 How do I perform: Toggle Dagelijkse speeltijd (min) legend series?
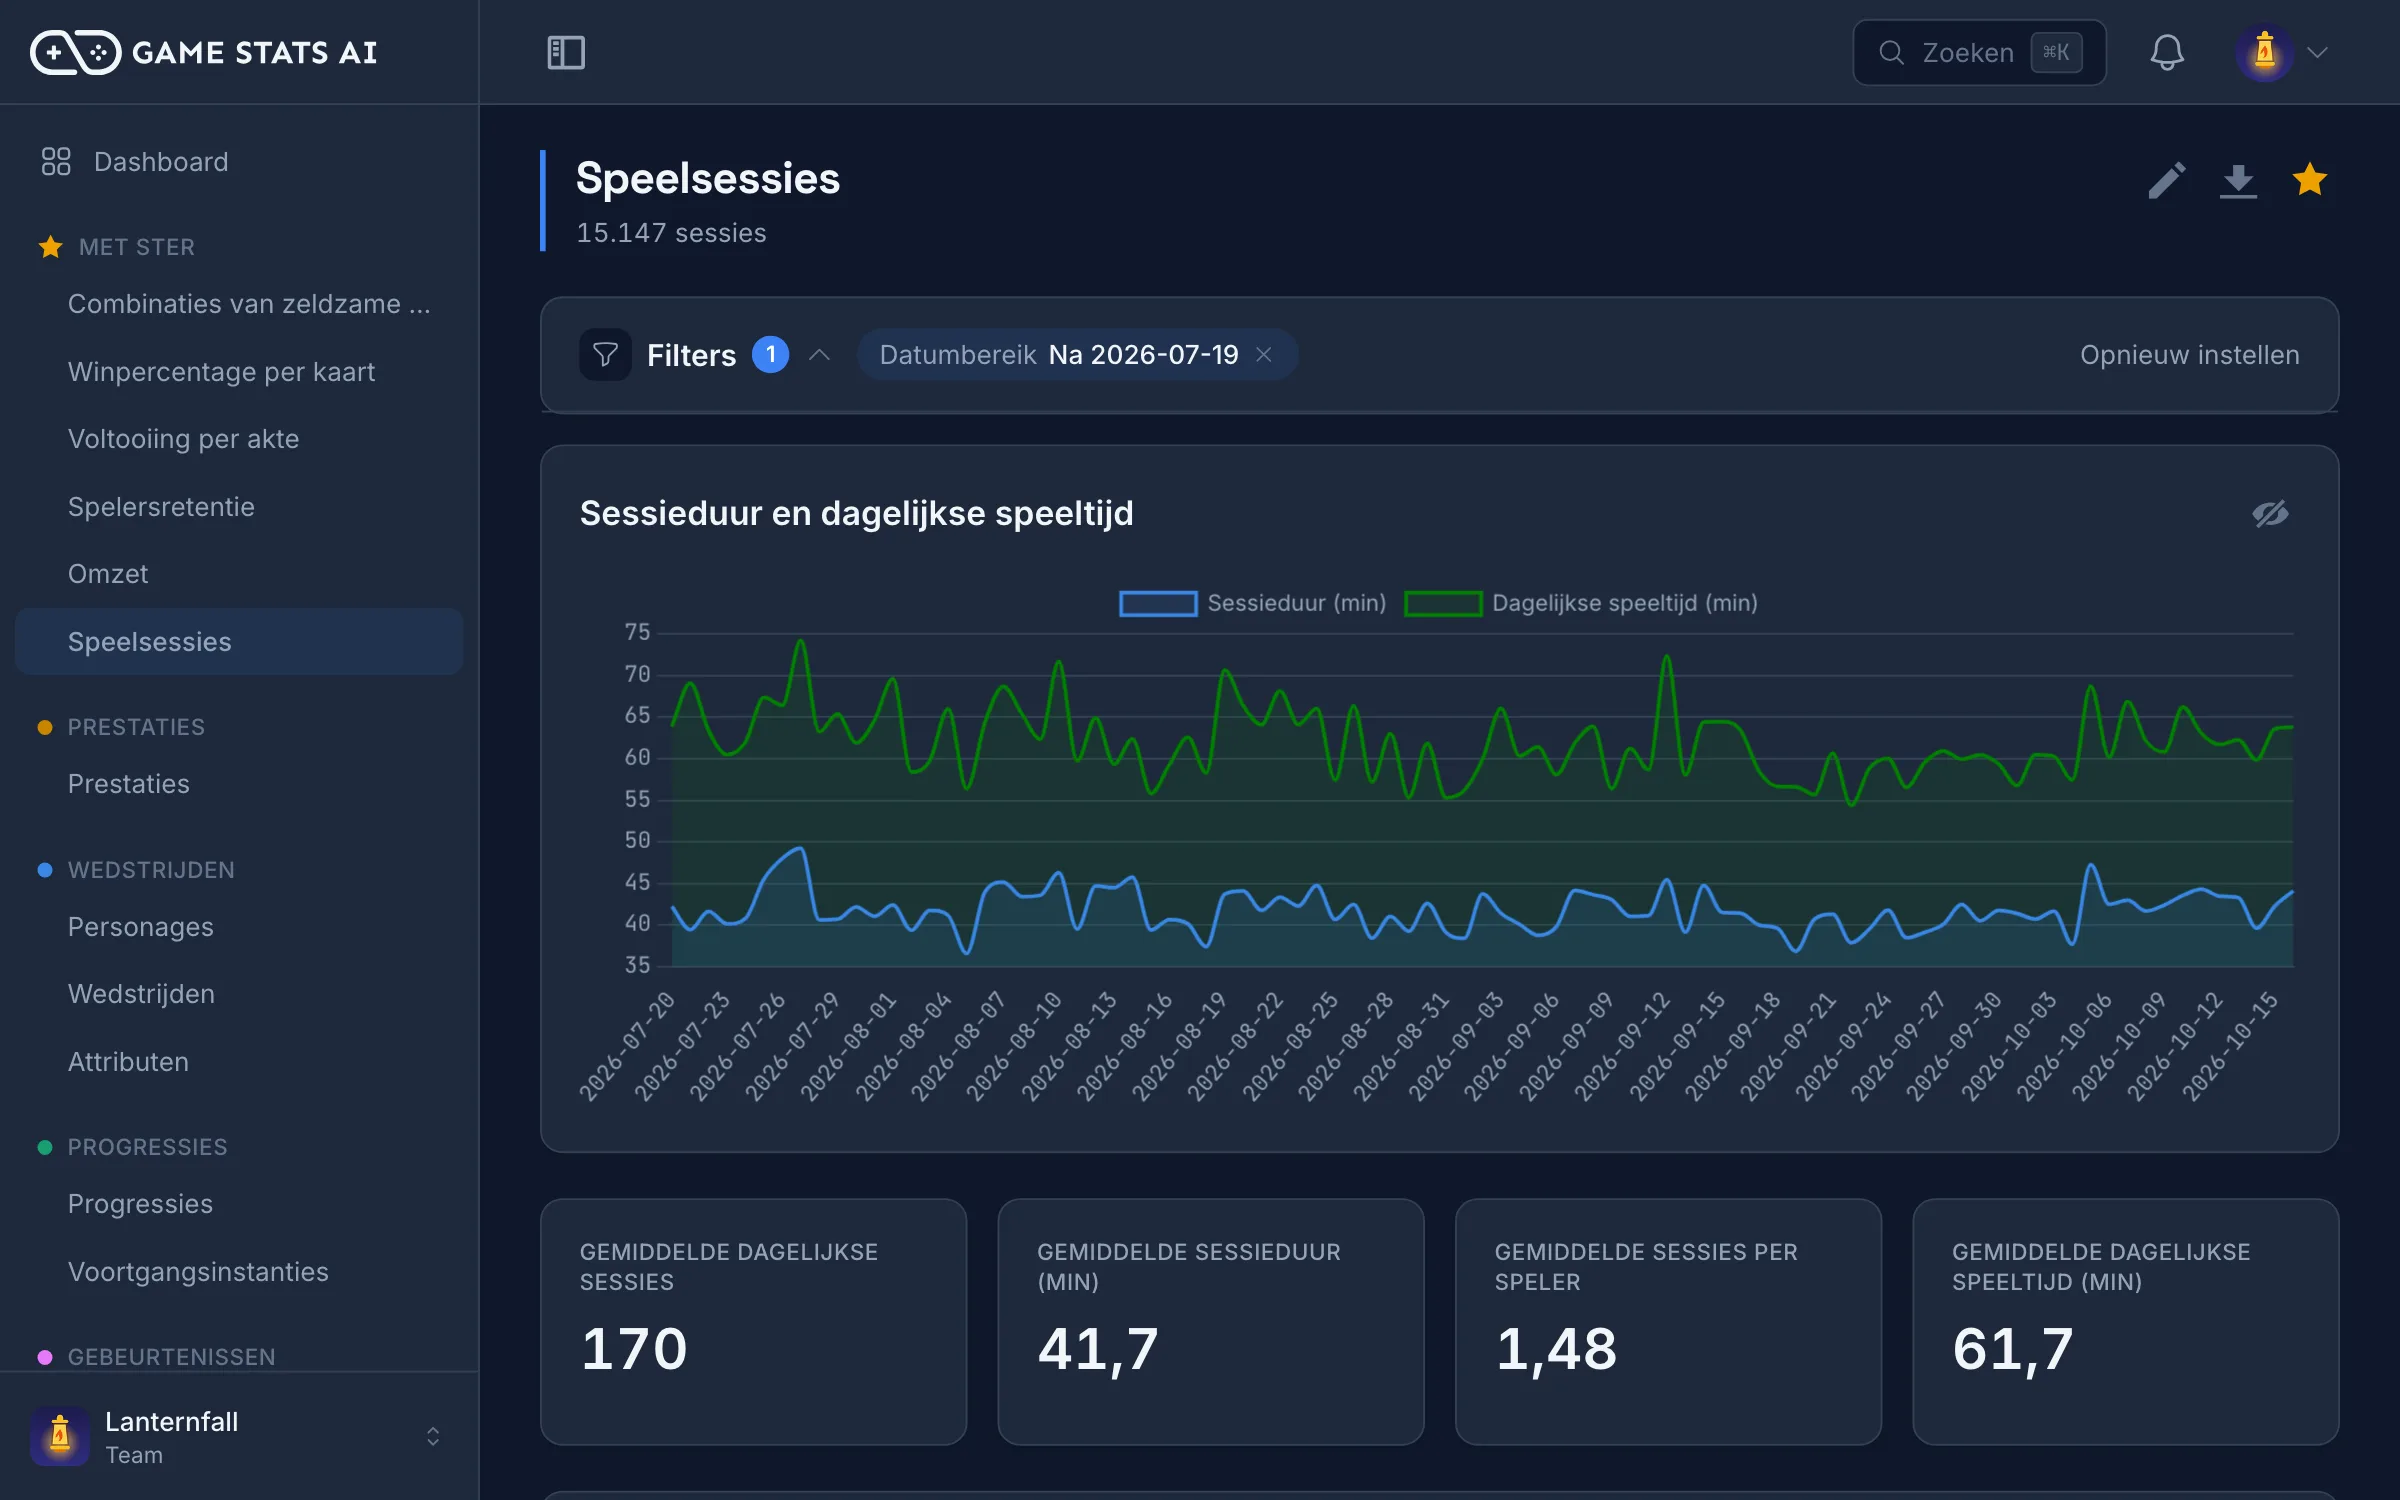[x=1581, y=603]
